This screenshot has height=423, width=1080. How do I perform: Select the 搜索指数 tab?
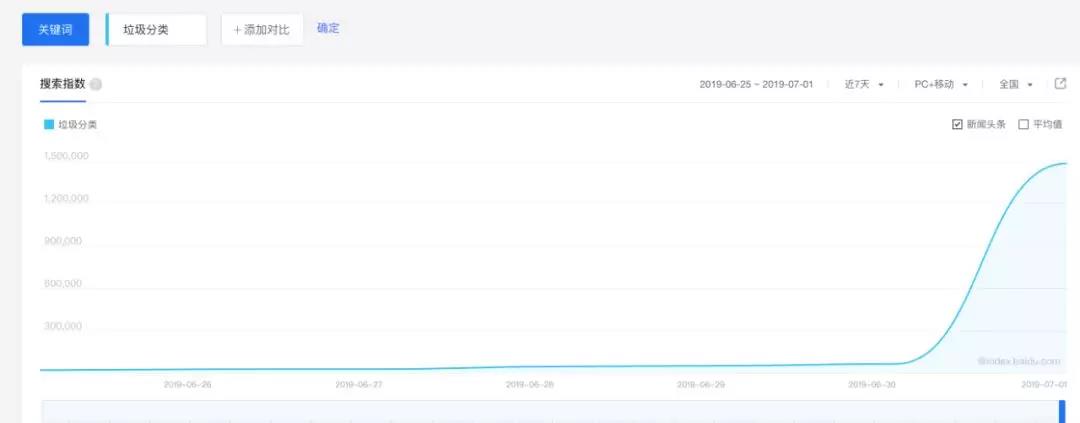pyautogui.click(x=63, y=84)
